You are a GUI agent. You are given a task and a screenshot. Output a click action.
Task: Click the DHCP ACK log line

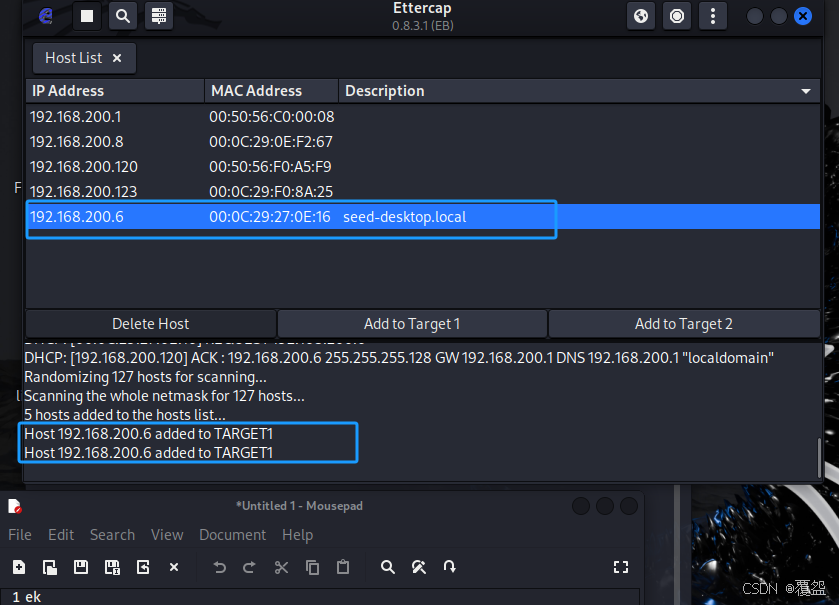point(399,358)
